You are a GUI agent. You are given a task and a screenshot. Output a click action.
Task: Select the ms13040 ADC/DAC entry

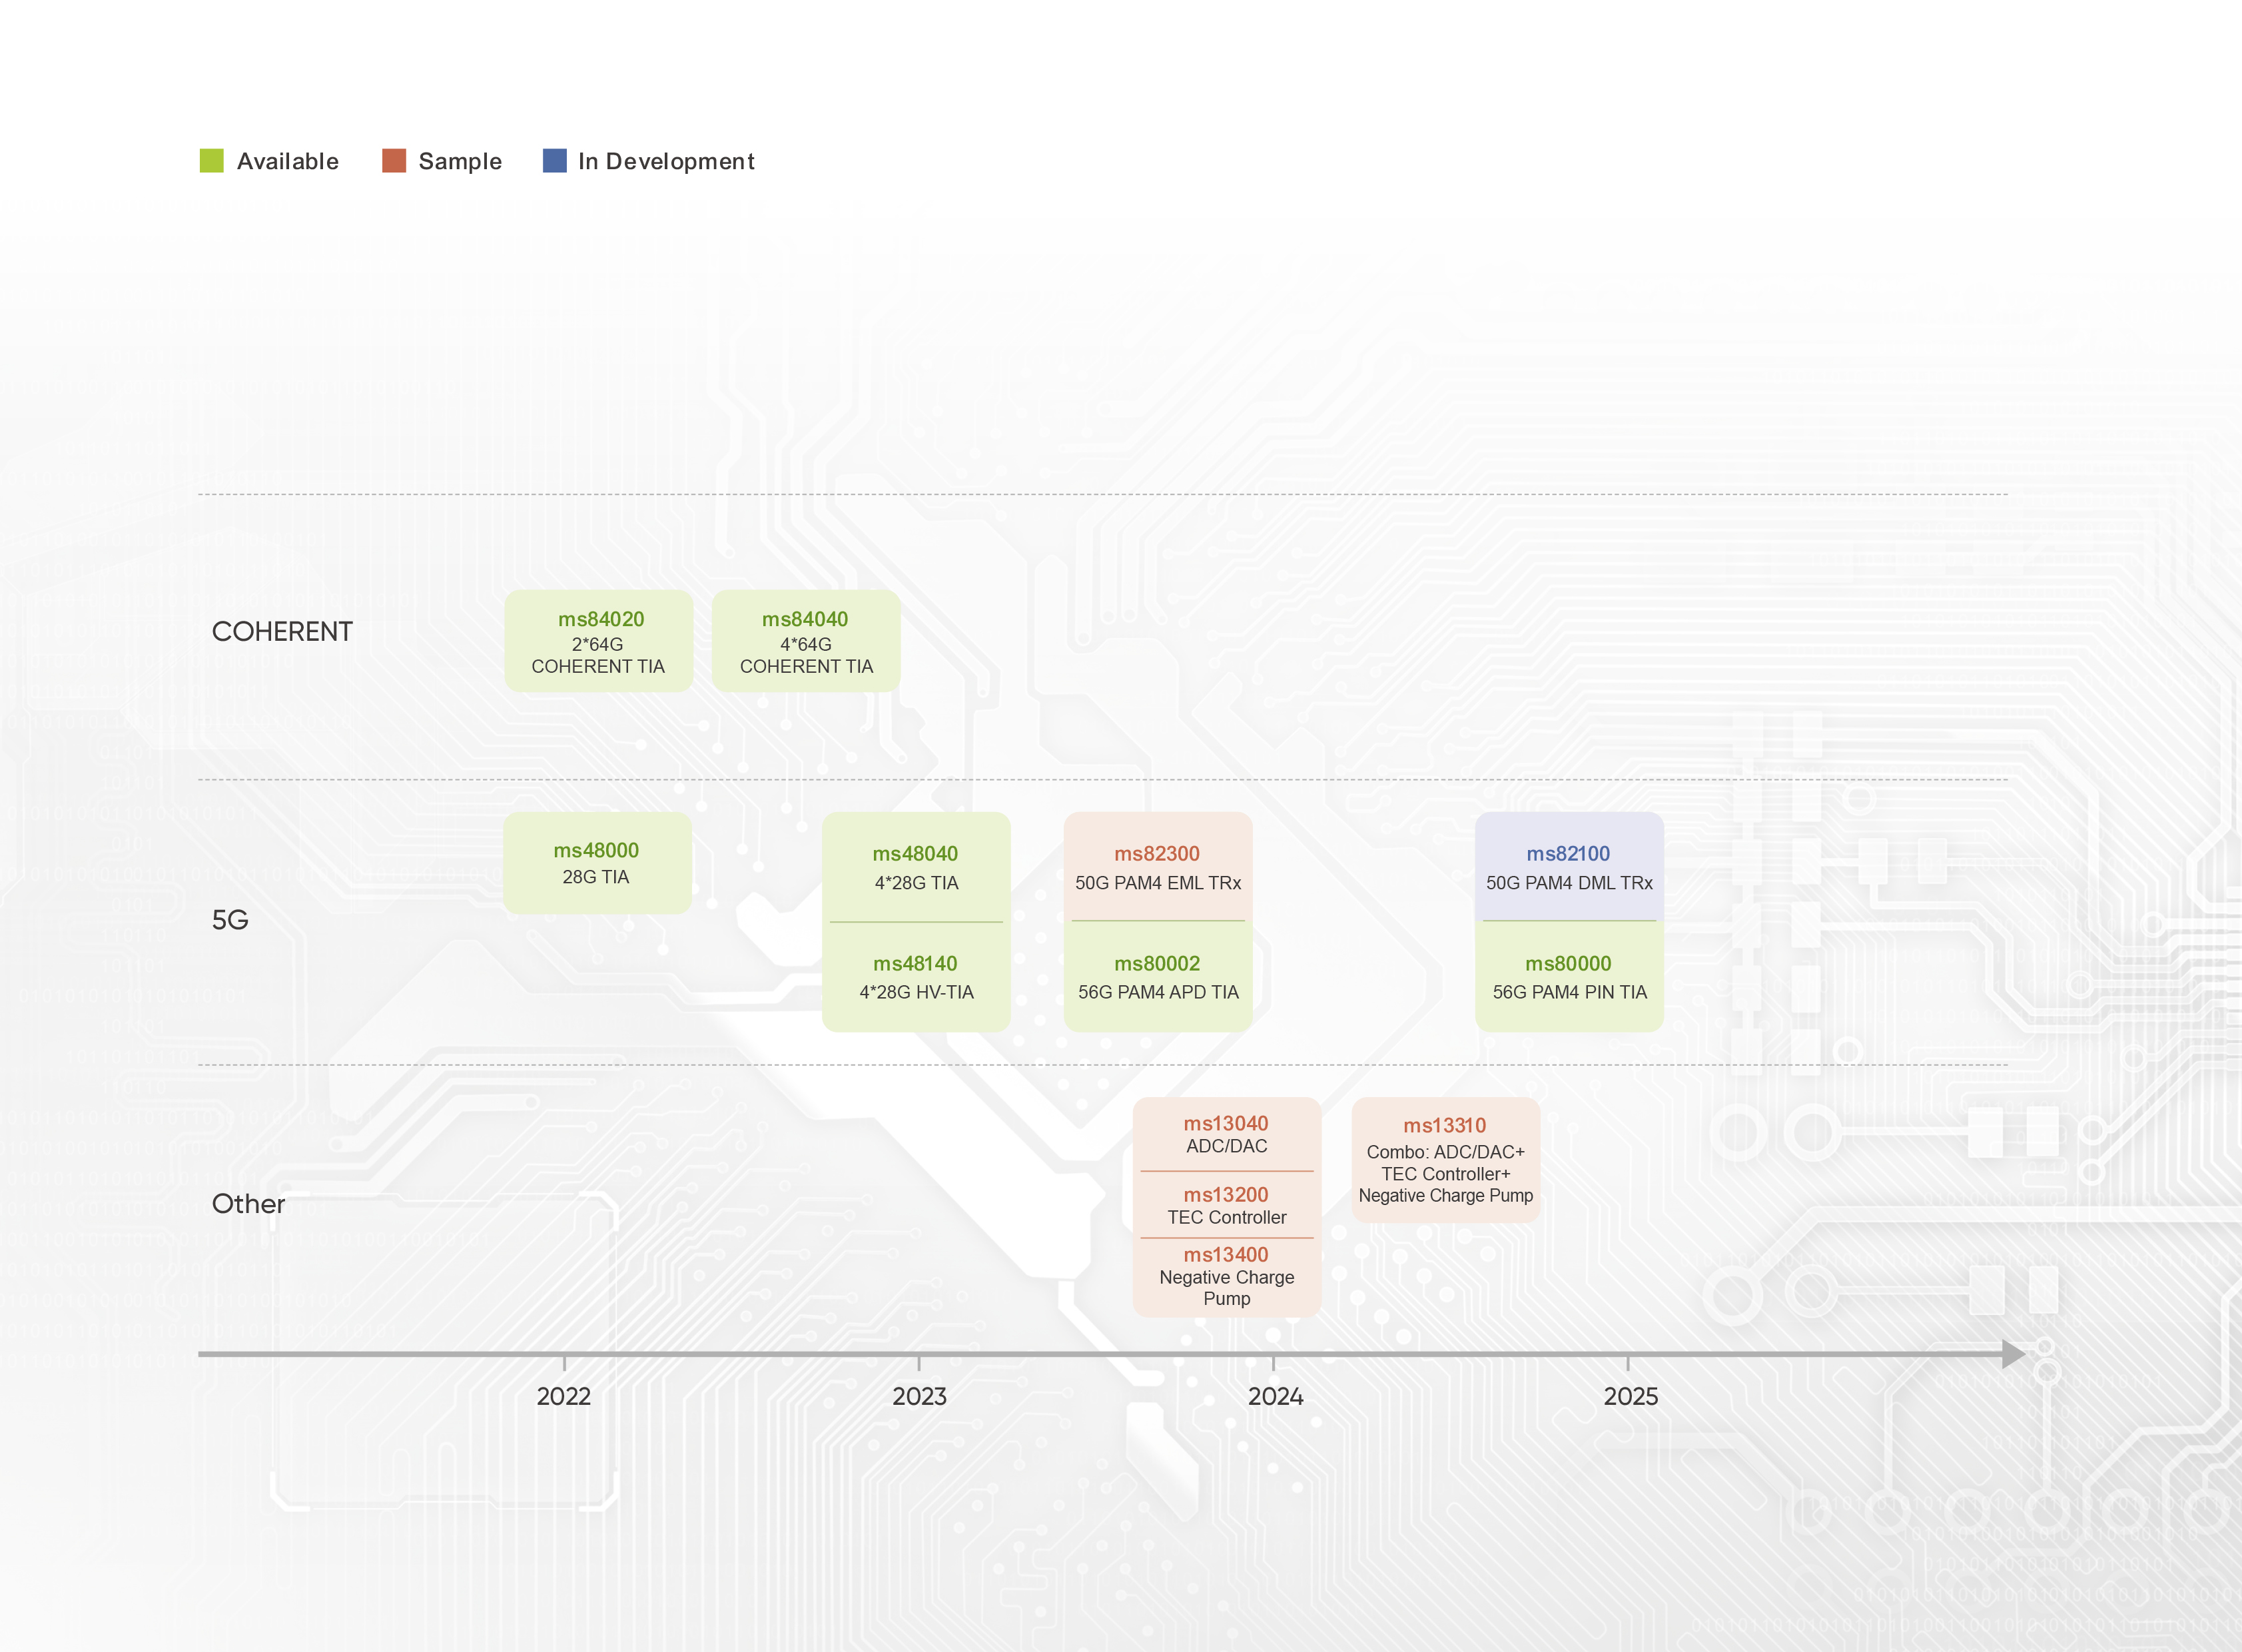[x=1226, y=1134]
